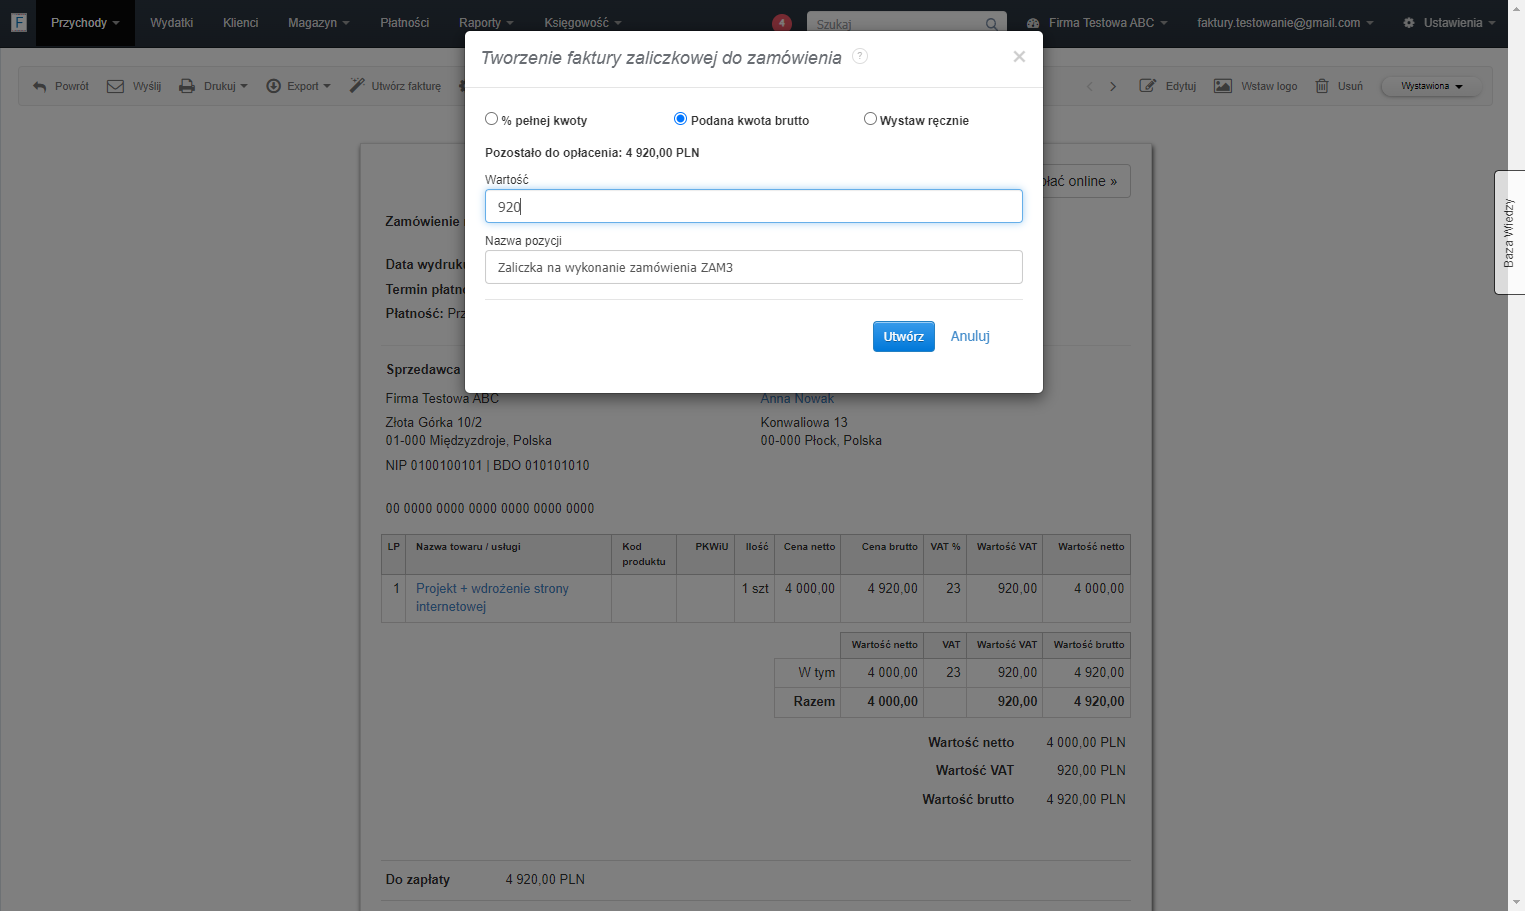Image resolution: width=1525 pixels, height=911 pixels.
Task: Select the % pełnej kwoty radio option
Action: coord(491,119)
